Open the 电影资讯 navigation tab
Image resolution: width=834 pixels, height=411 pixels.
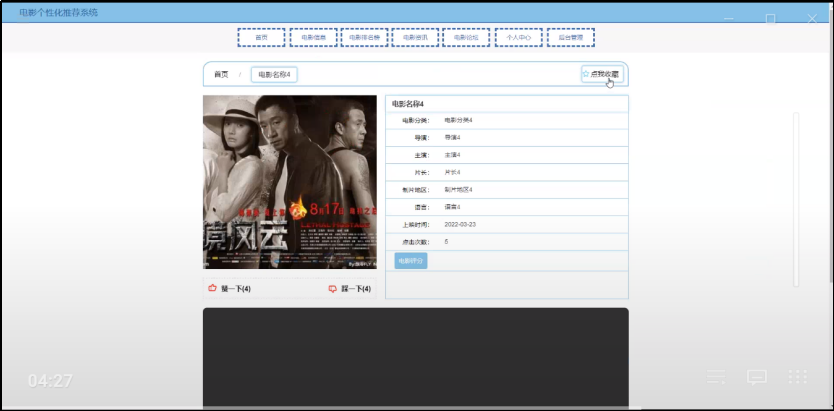pyautogui.click(x=415, y=38)
